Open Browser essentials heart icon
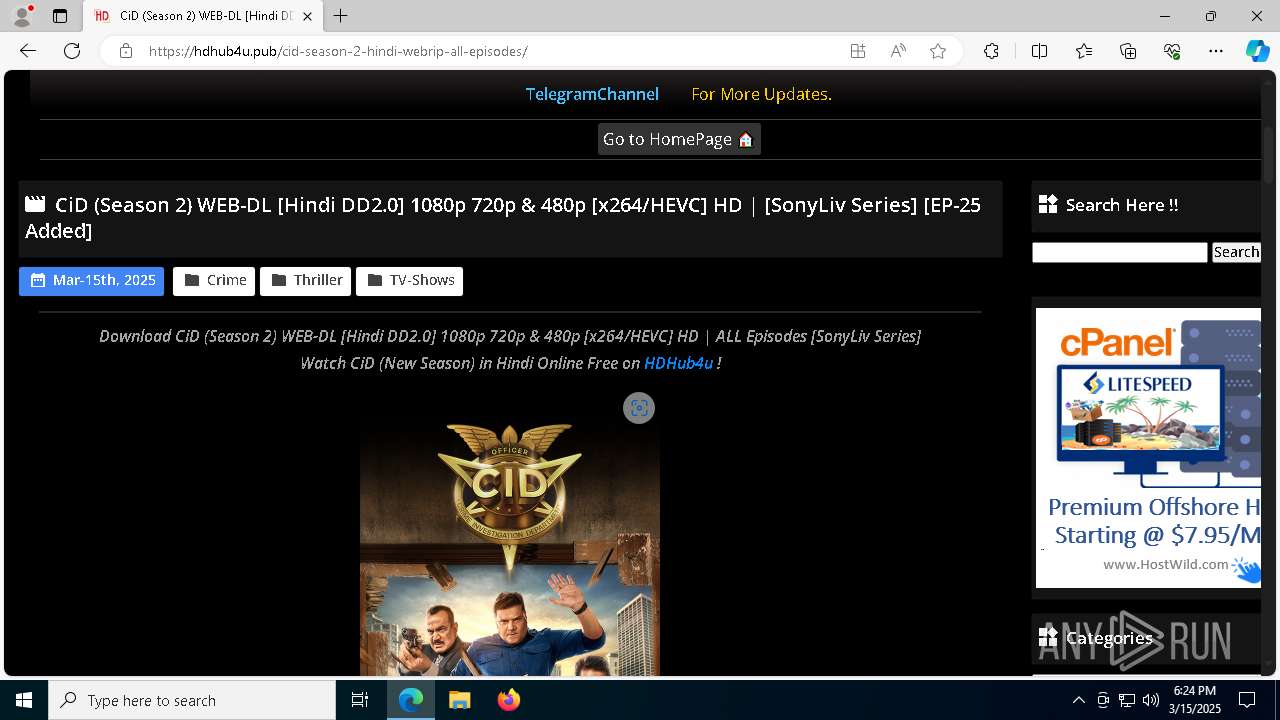1280x720 pixels. pos(1172,51)
